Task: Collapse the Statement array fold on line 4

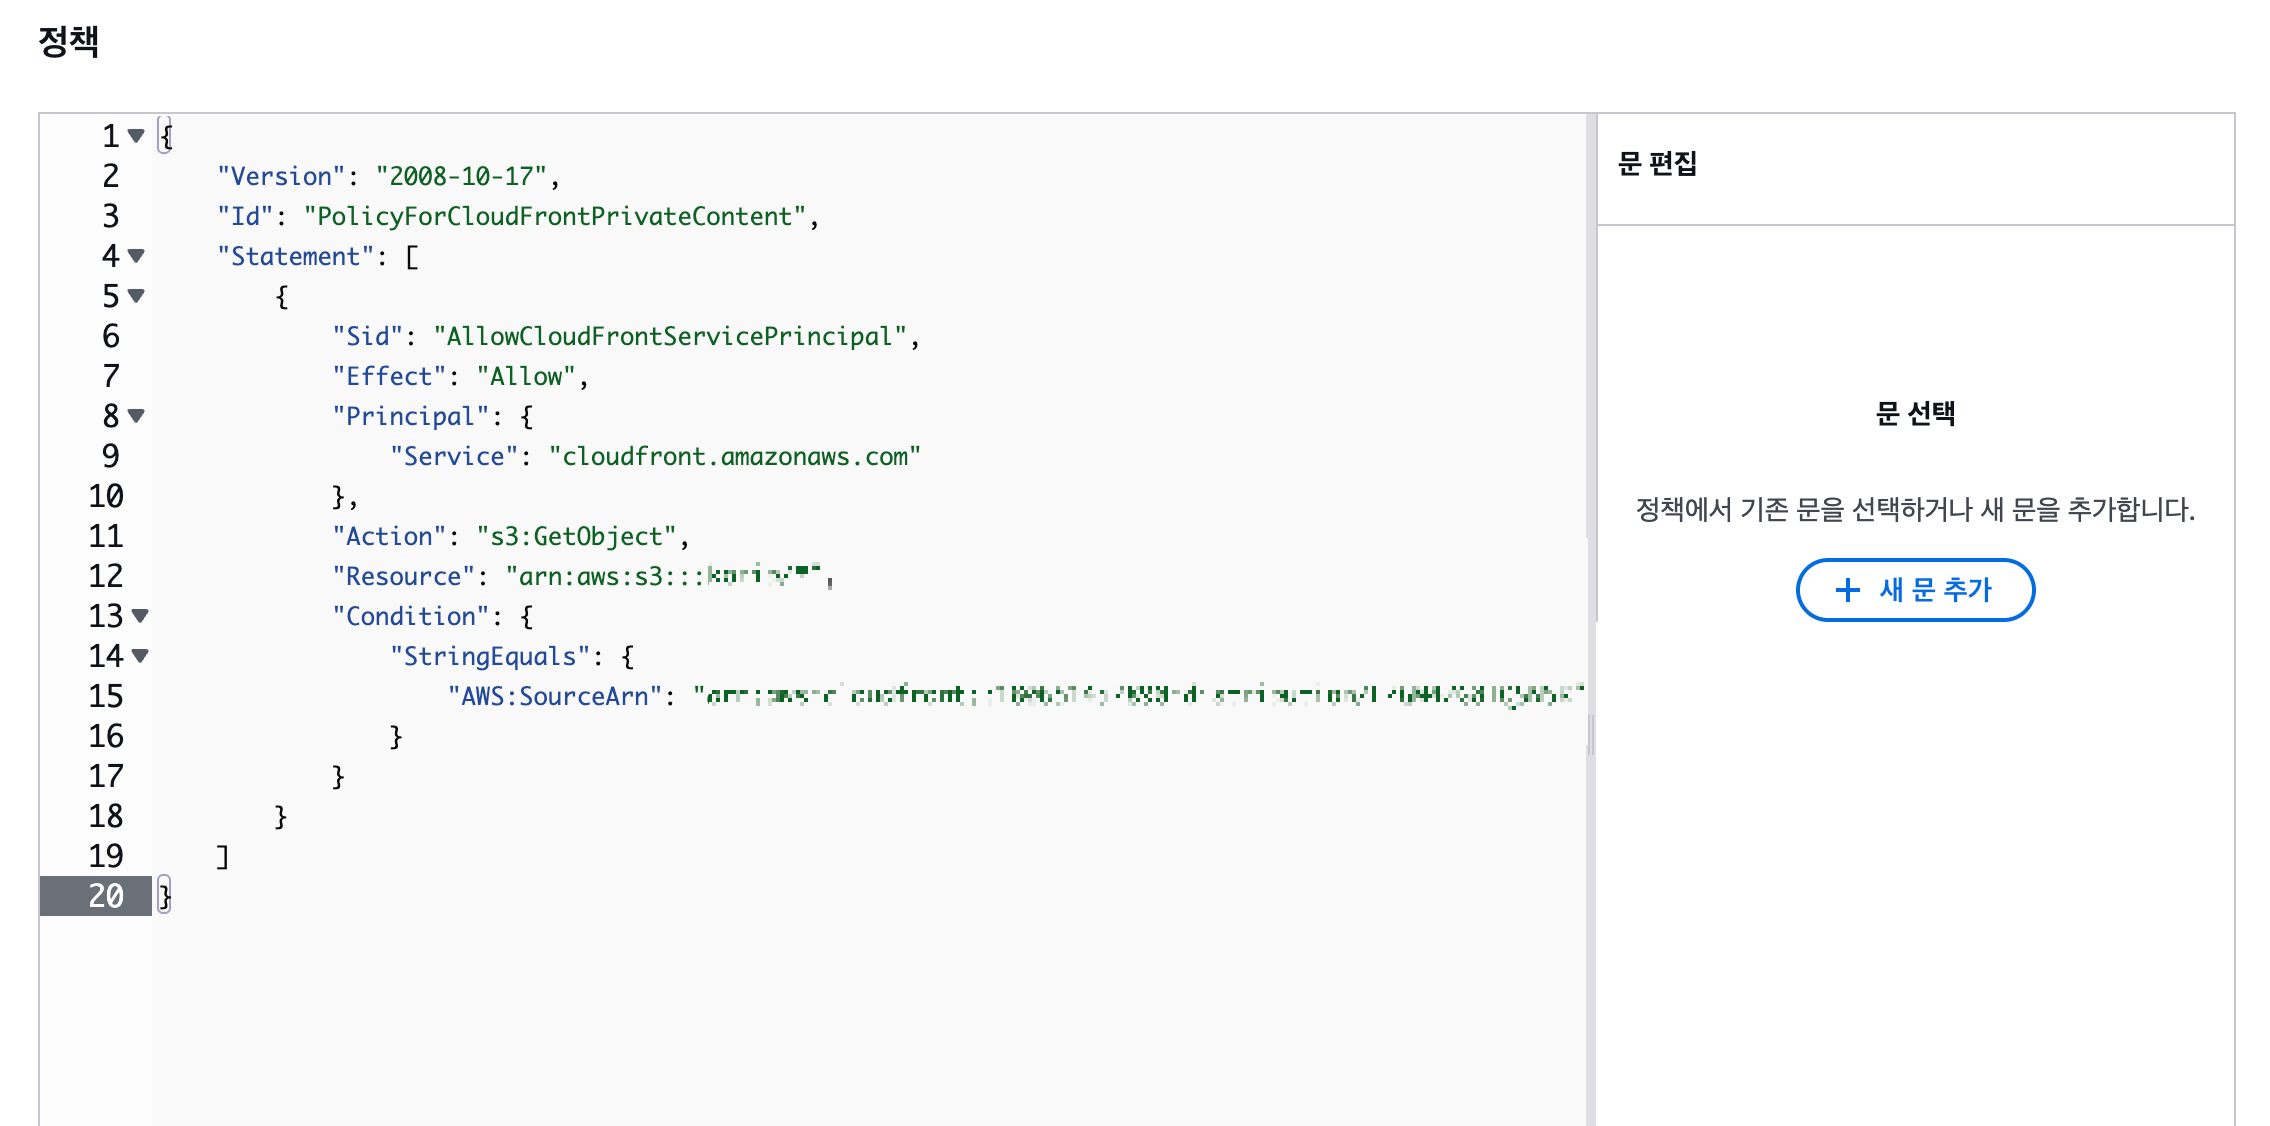Action: [136, 256]
